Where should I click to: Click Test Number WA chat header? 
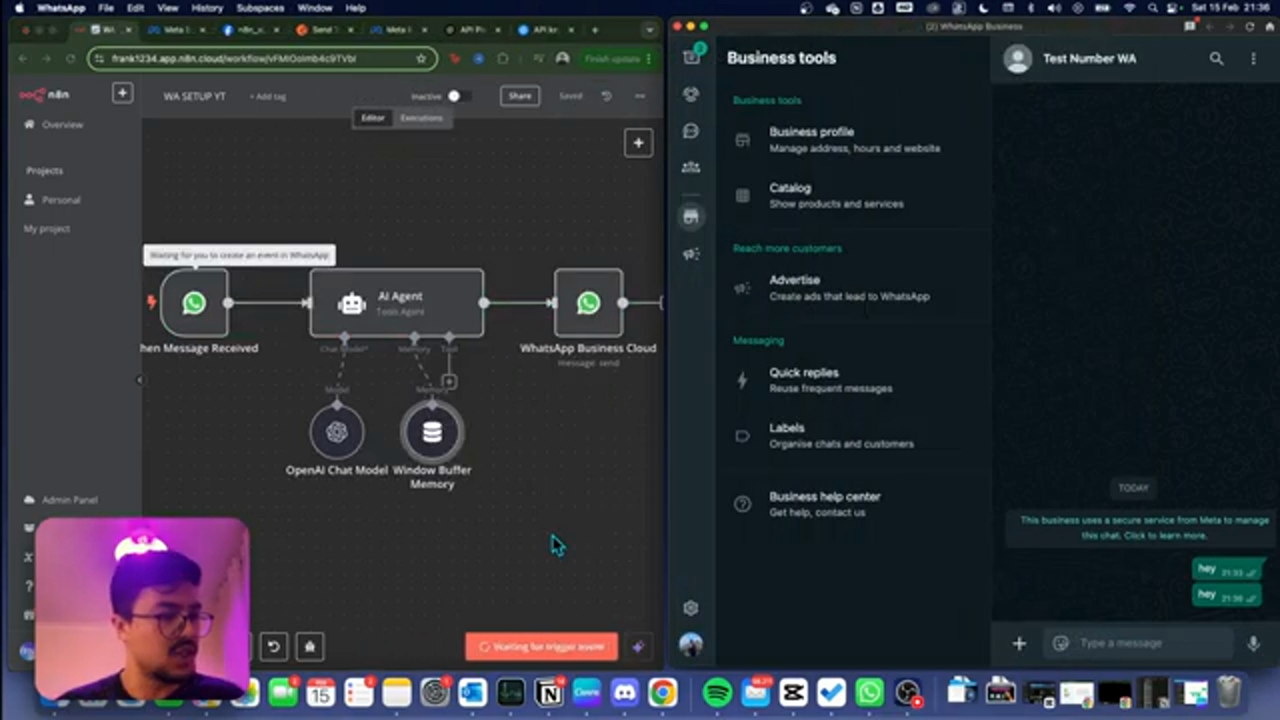[1090, 59]
